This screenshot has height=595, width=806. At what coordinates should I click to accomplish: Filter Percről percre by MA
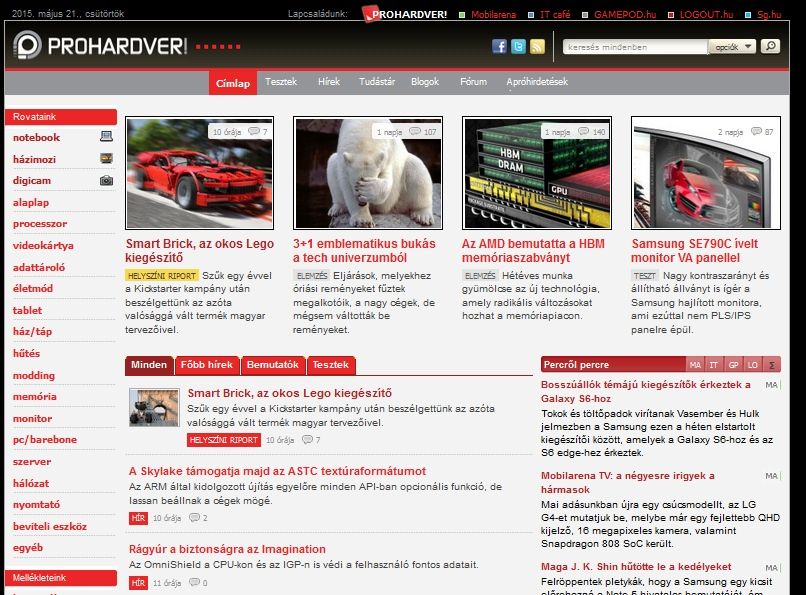(x=695, y=364)
